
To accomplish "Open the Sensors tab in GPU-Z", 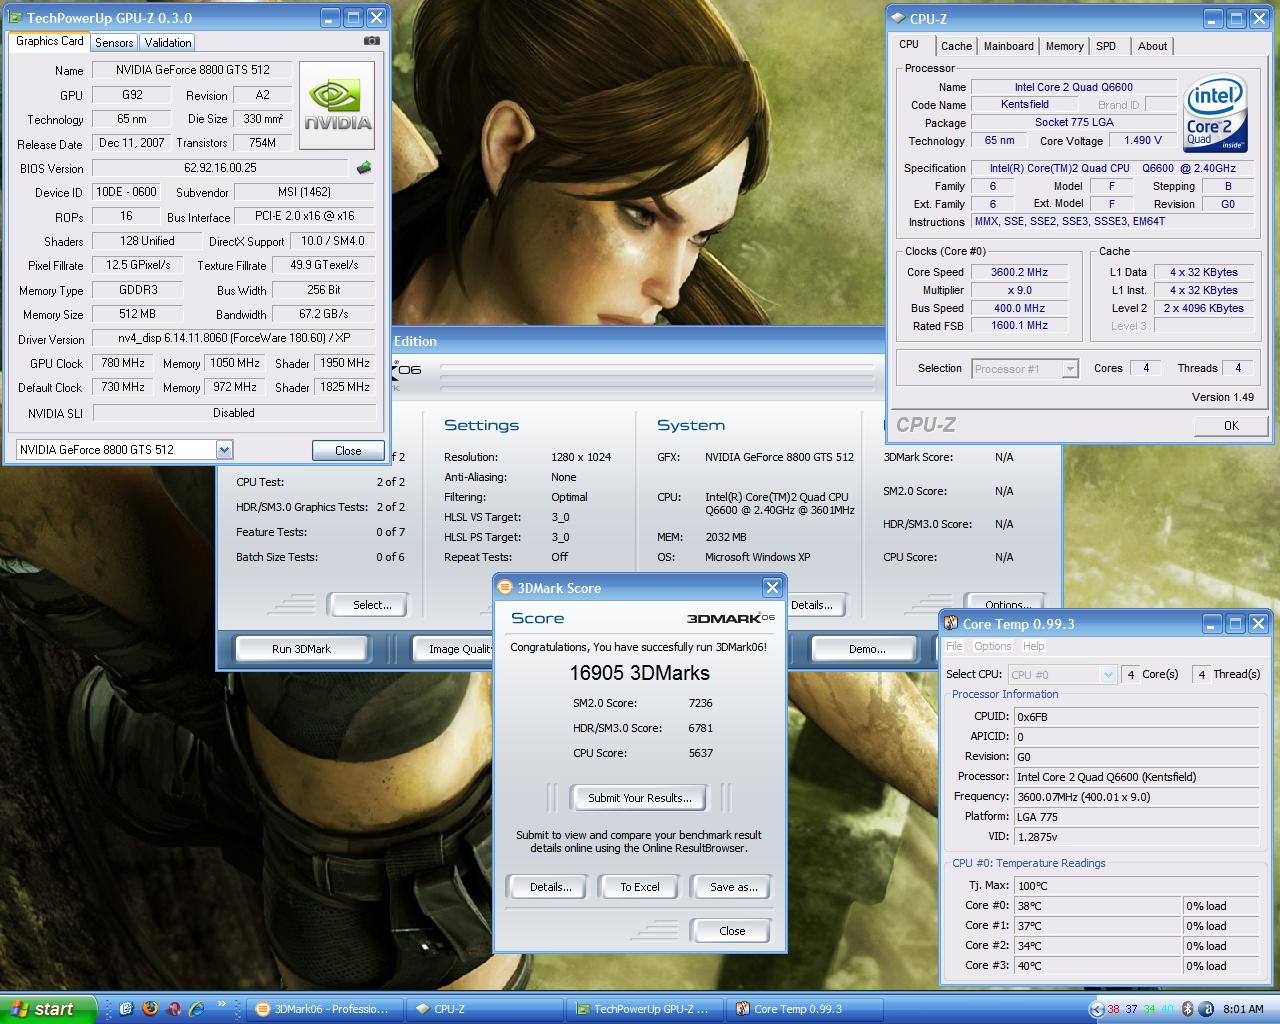I will tap(114, 43).
